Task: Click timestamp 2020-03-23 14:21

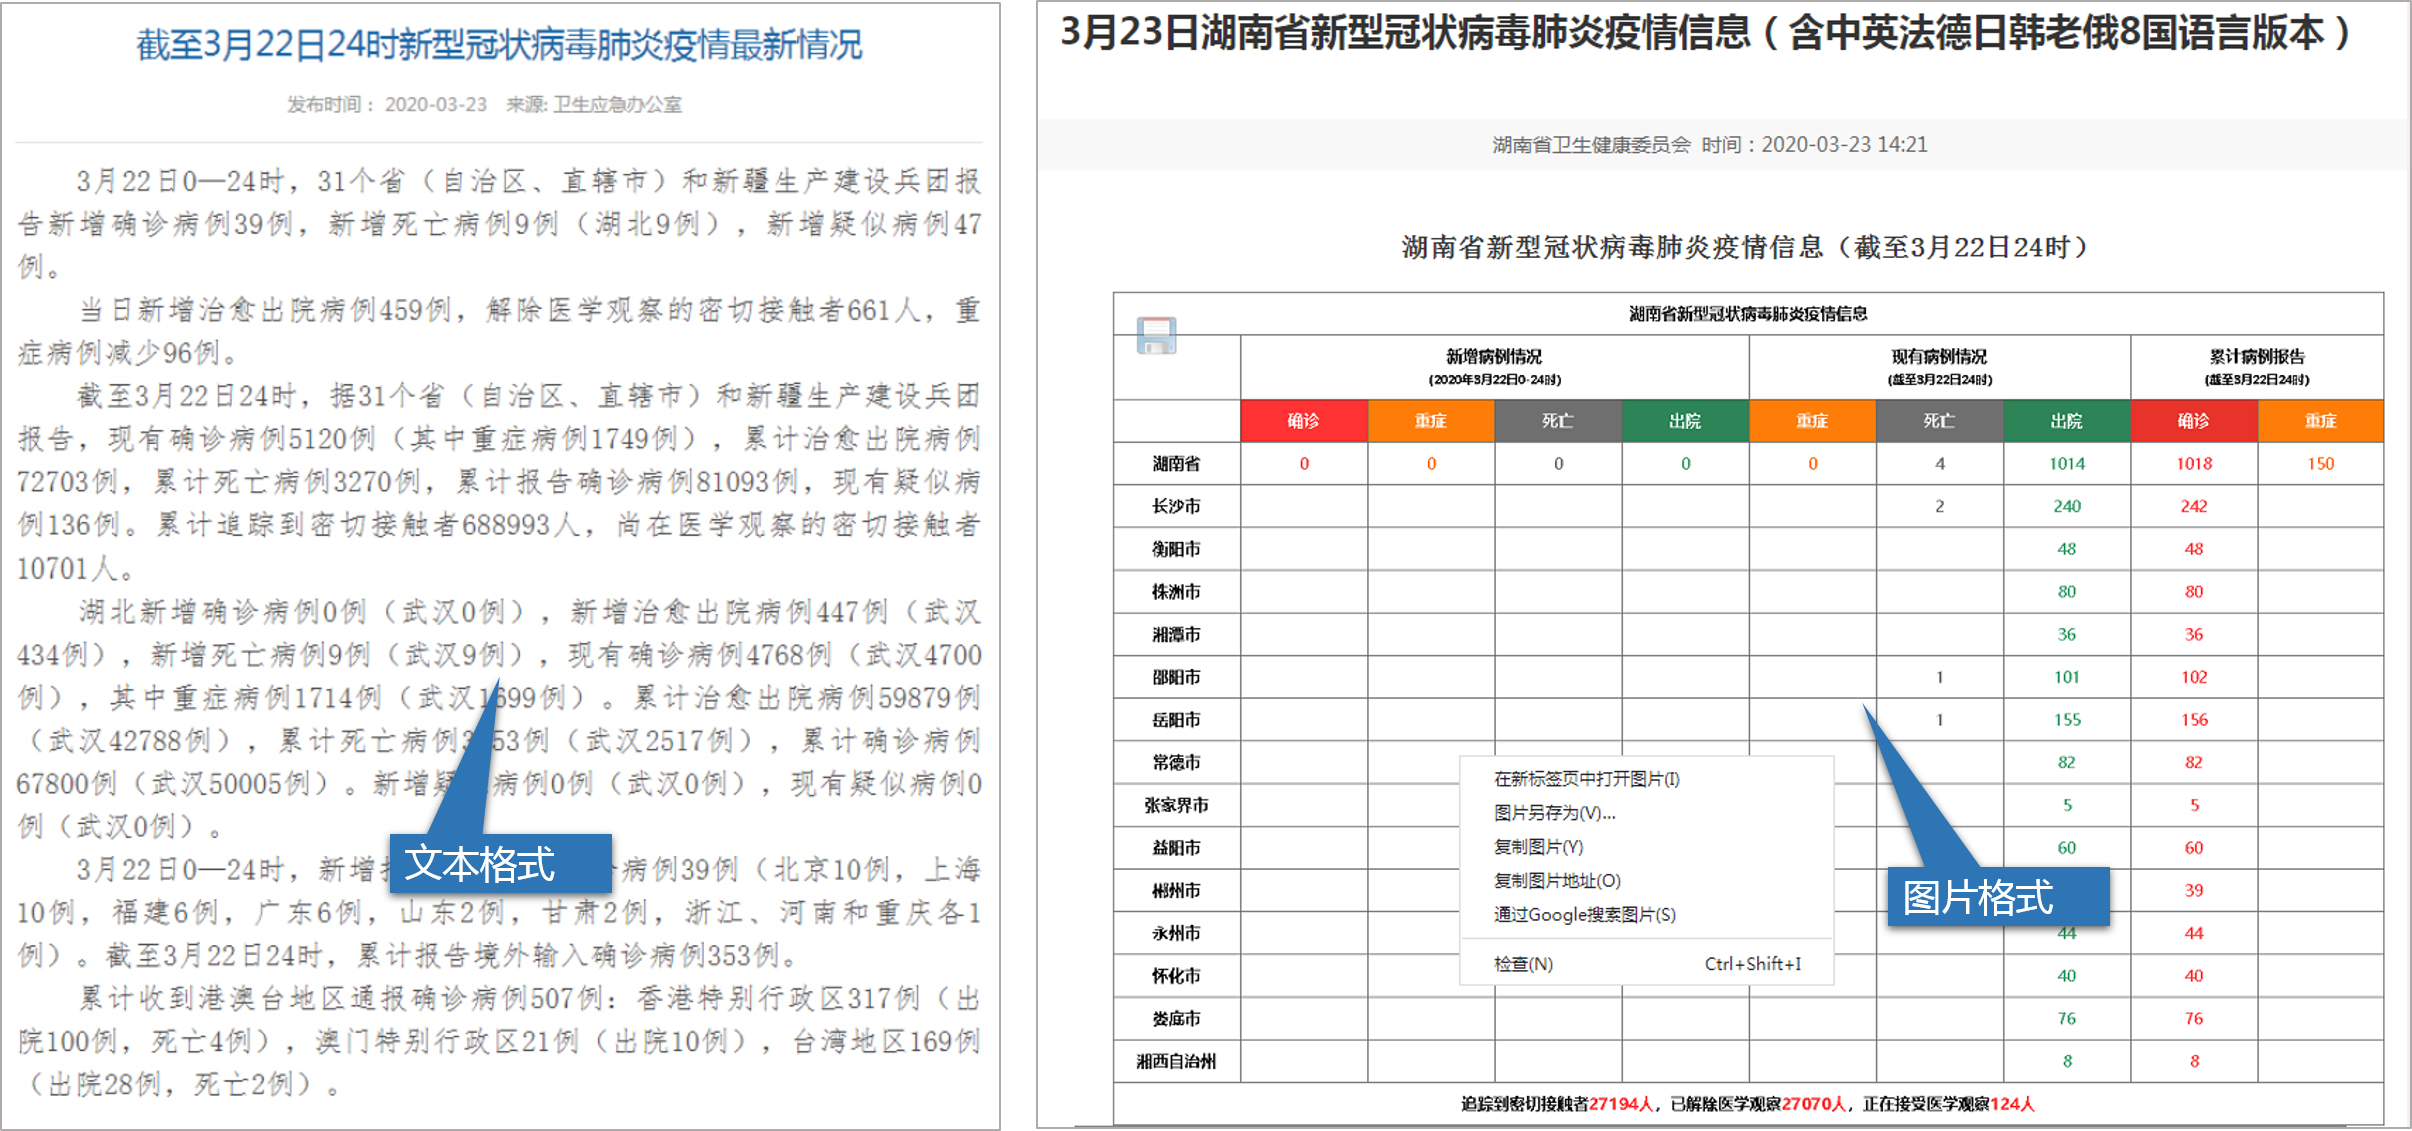Action: pyautogui.click(x=1844, y=145)
